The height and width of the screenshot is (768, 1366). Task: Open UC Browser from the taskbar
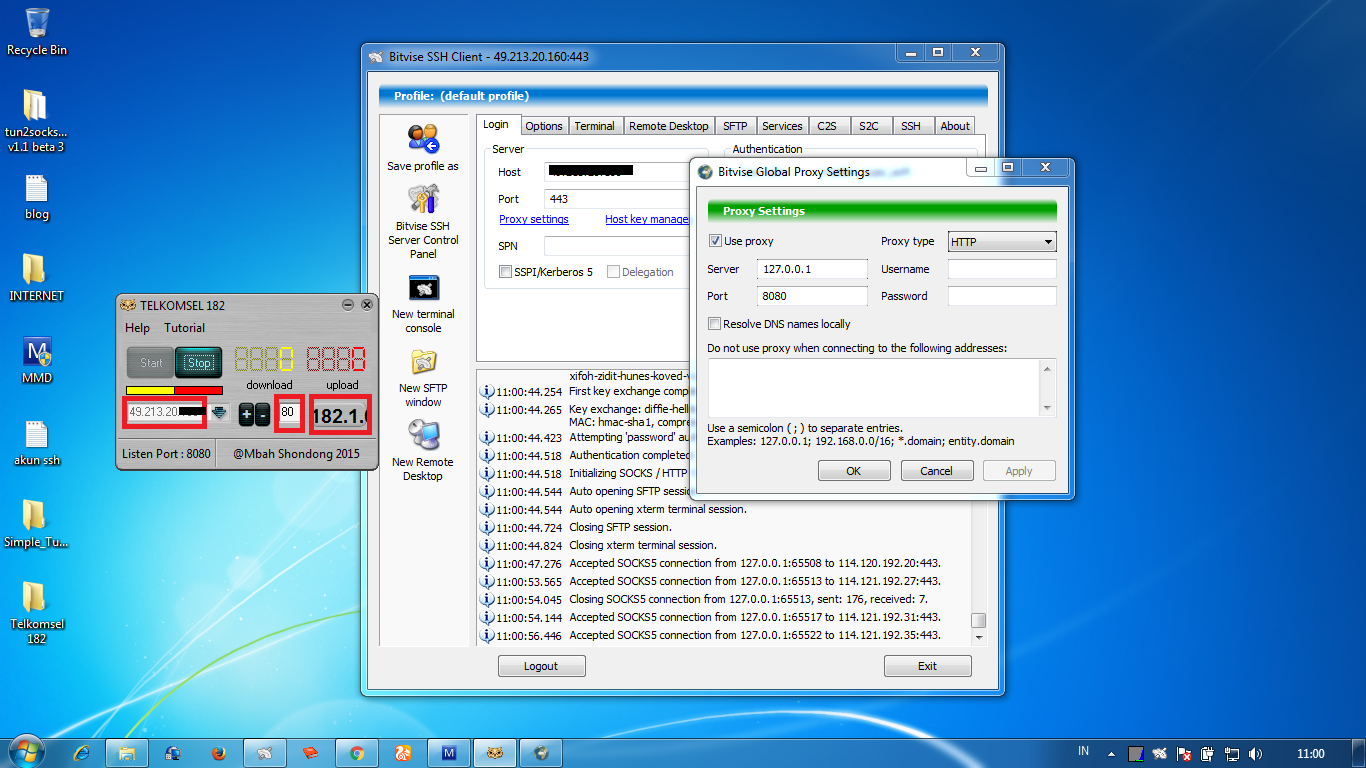tap(403, 753)
